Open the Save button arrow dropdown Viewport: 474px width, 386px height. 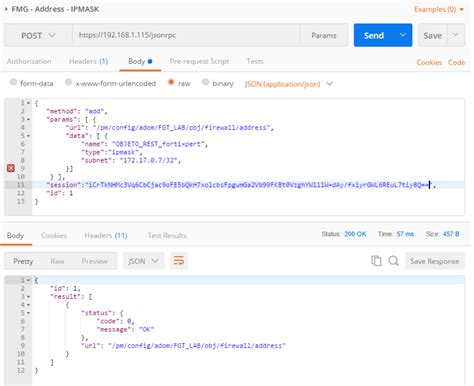tap(455, 35)
